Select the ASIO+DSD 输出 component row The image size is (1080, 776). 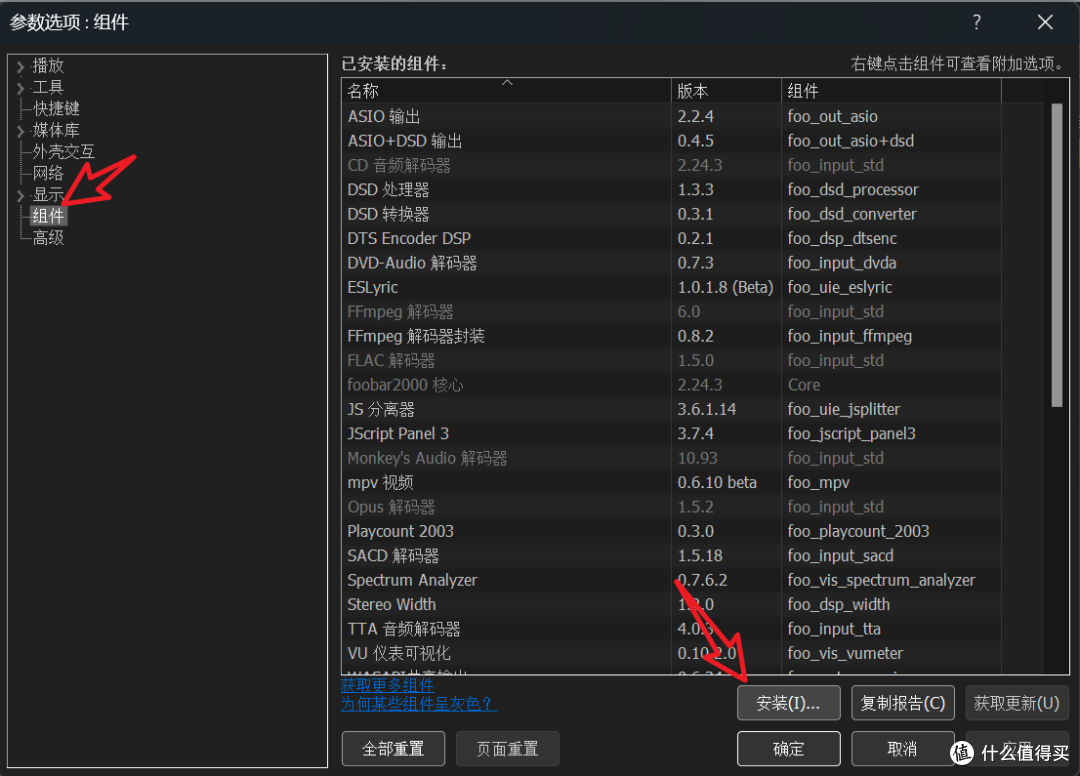(x=671, y=141)
